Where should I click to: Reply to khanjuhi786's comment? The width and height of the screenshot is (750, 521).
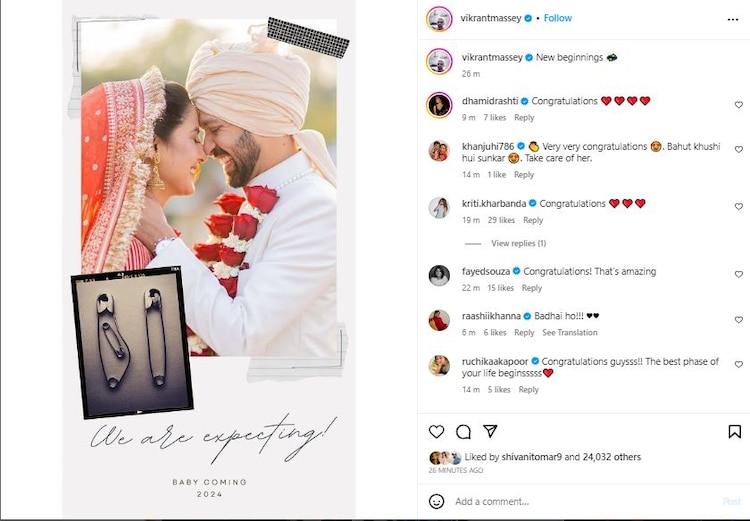click(524, 175)
